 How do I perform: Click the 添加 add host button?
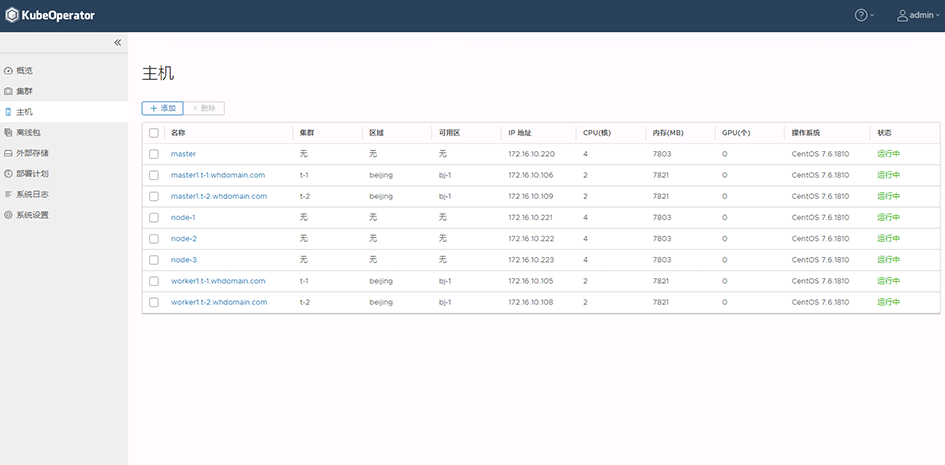[x=163, y=108]
